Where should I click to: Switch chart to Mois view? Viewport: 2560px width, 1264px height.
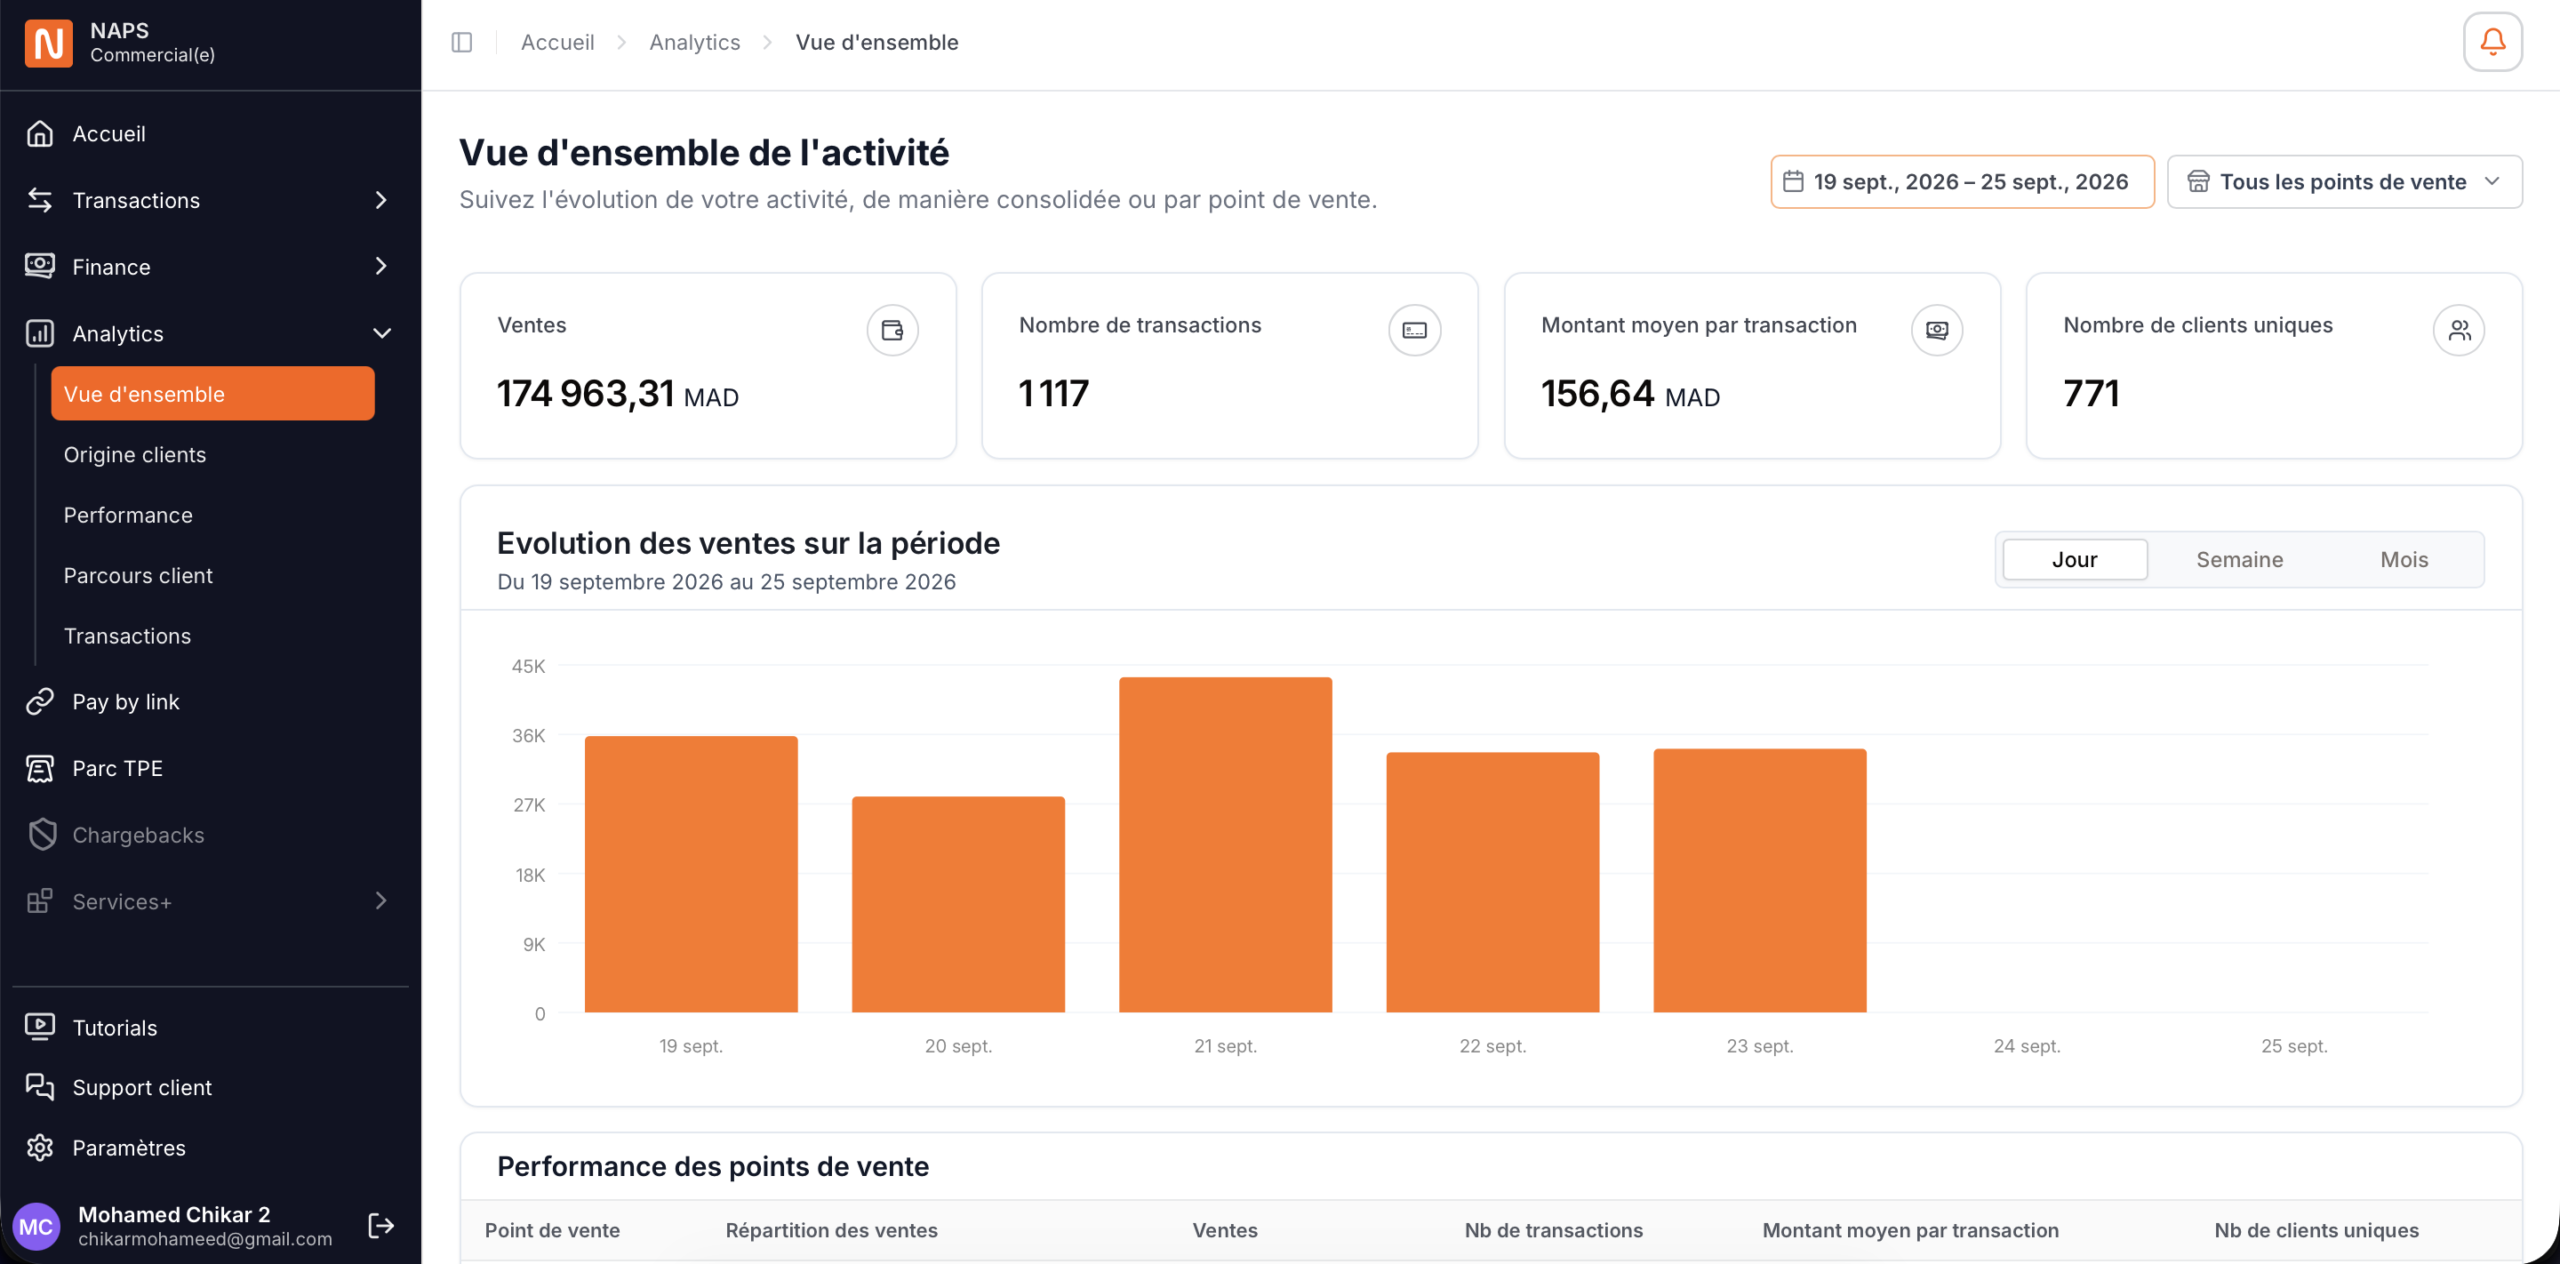(x=2404, y=560)
